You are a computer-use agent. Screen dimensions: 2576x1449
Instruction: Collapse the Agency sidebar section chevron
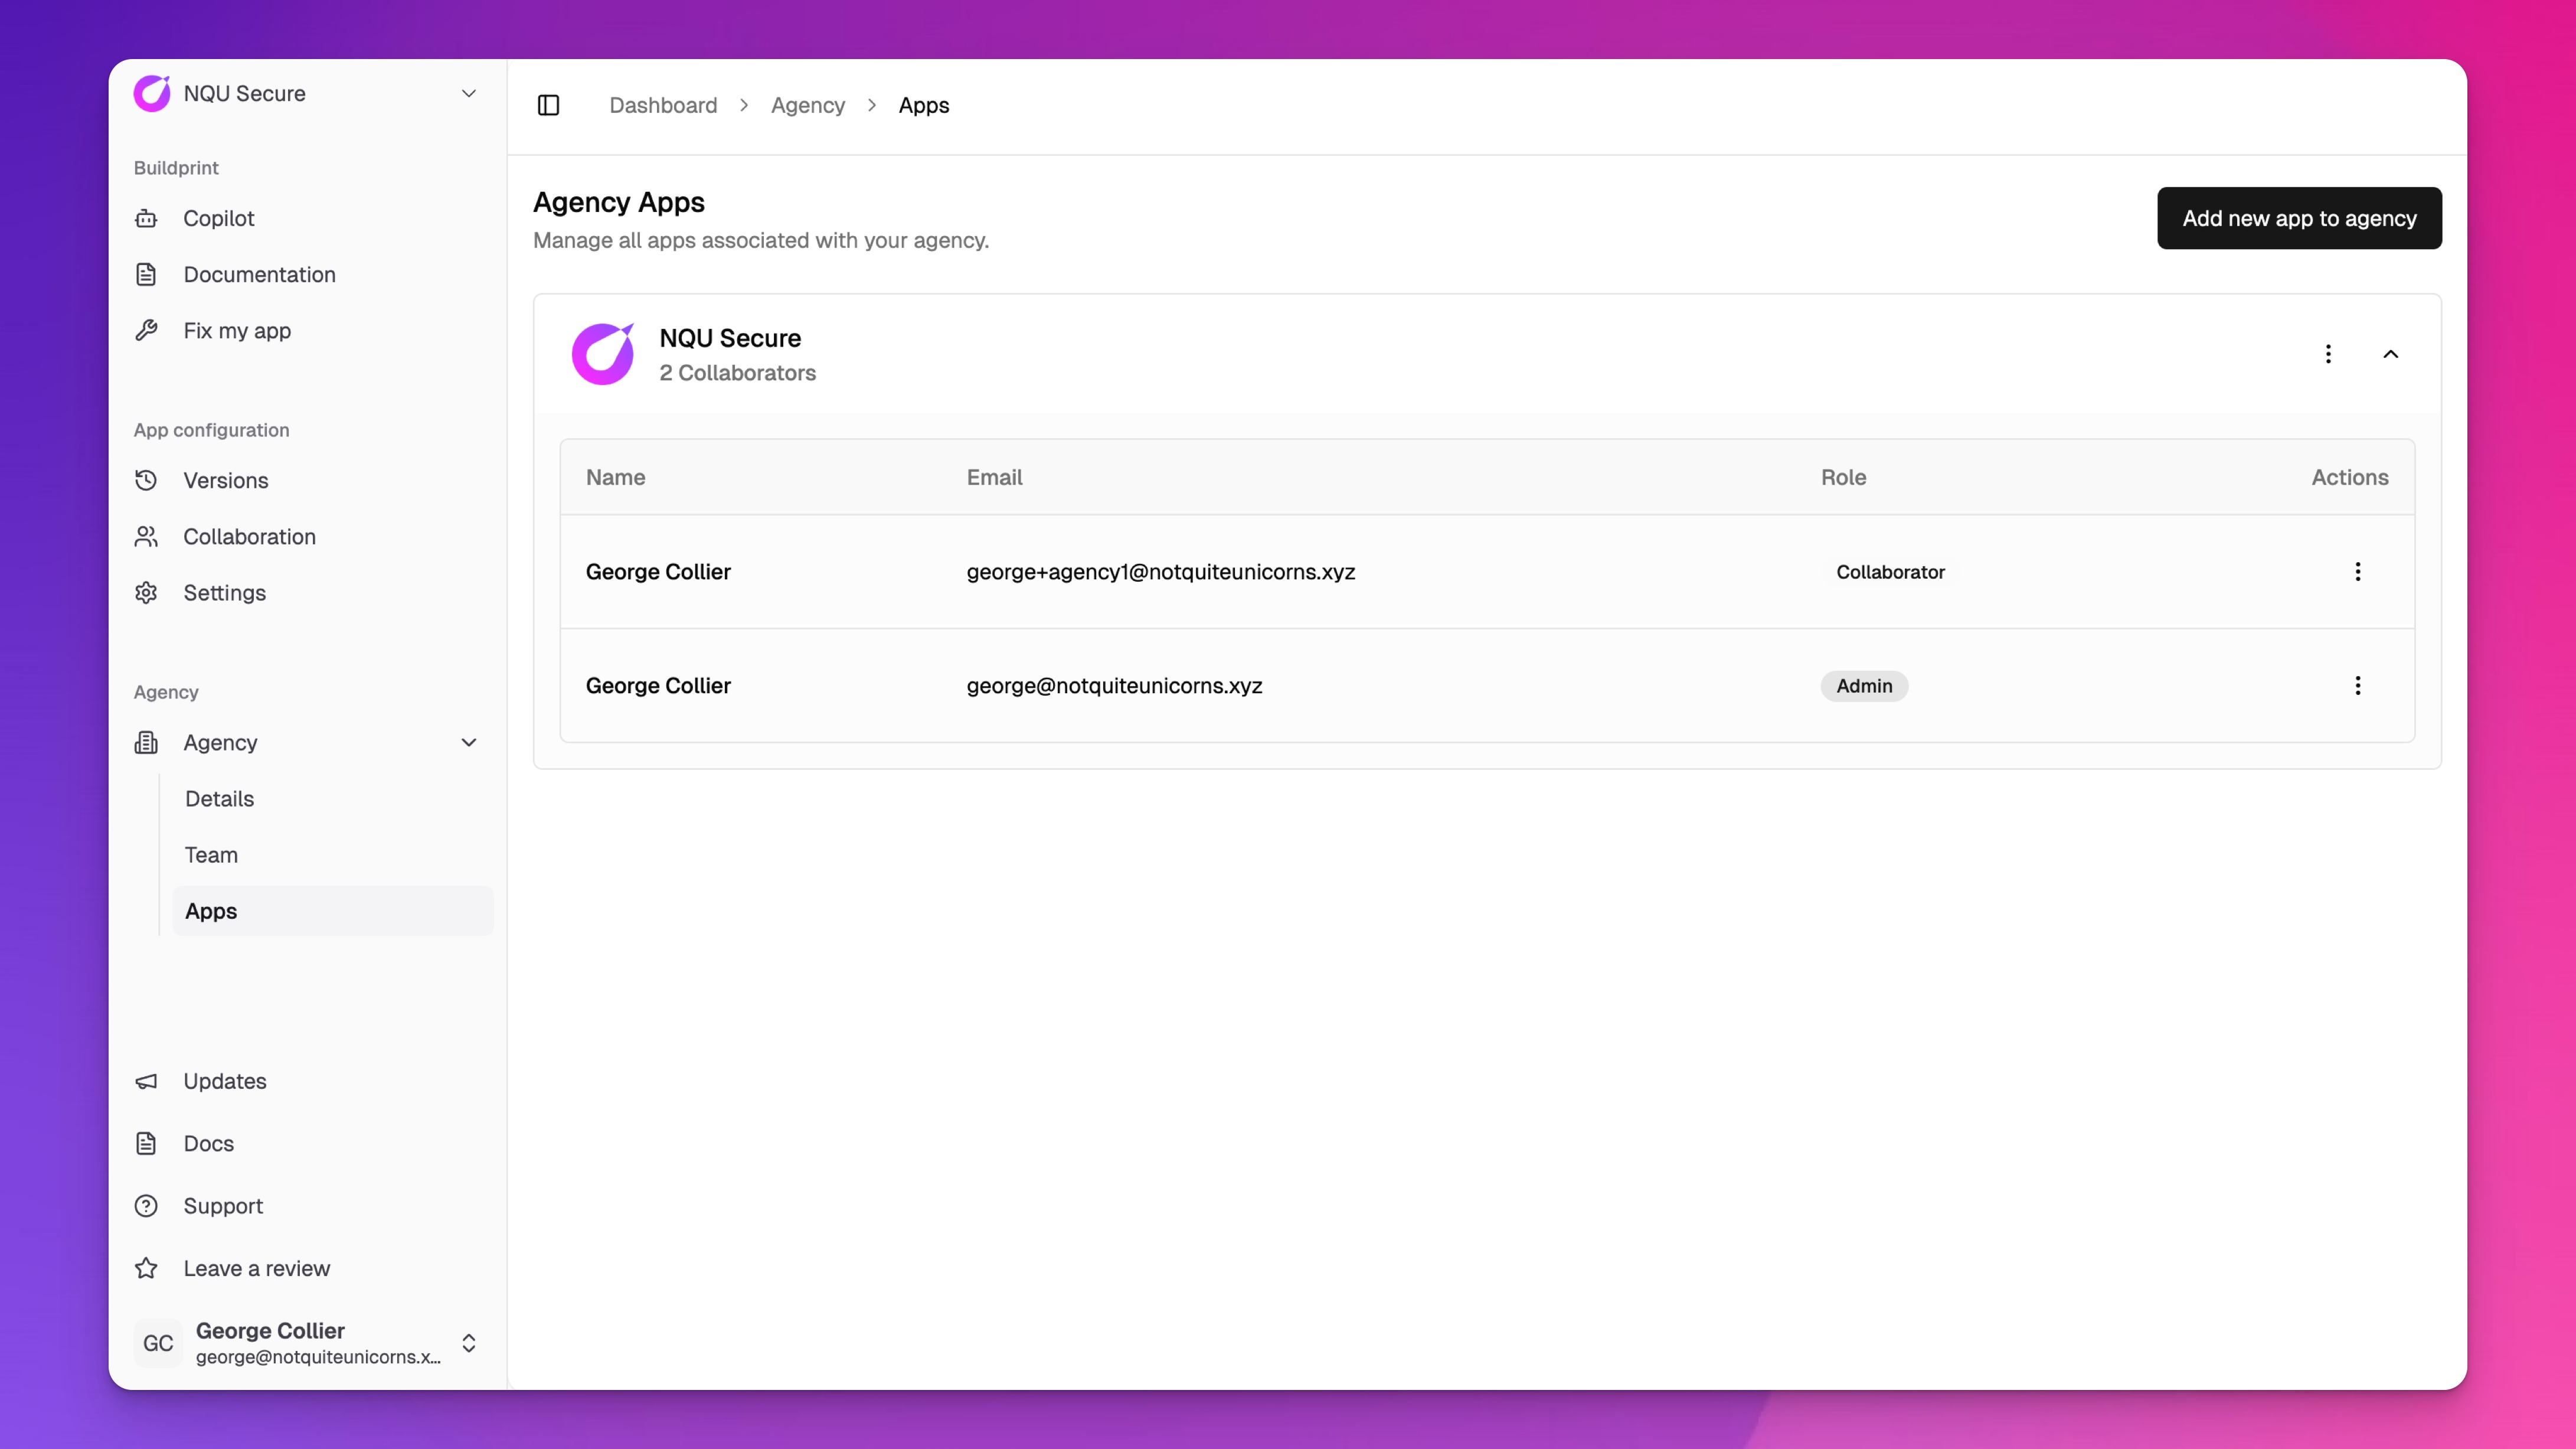point(468,742)
